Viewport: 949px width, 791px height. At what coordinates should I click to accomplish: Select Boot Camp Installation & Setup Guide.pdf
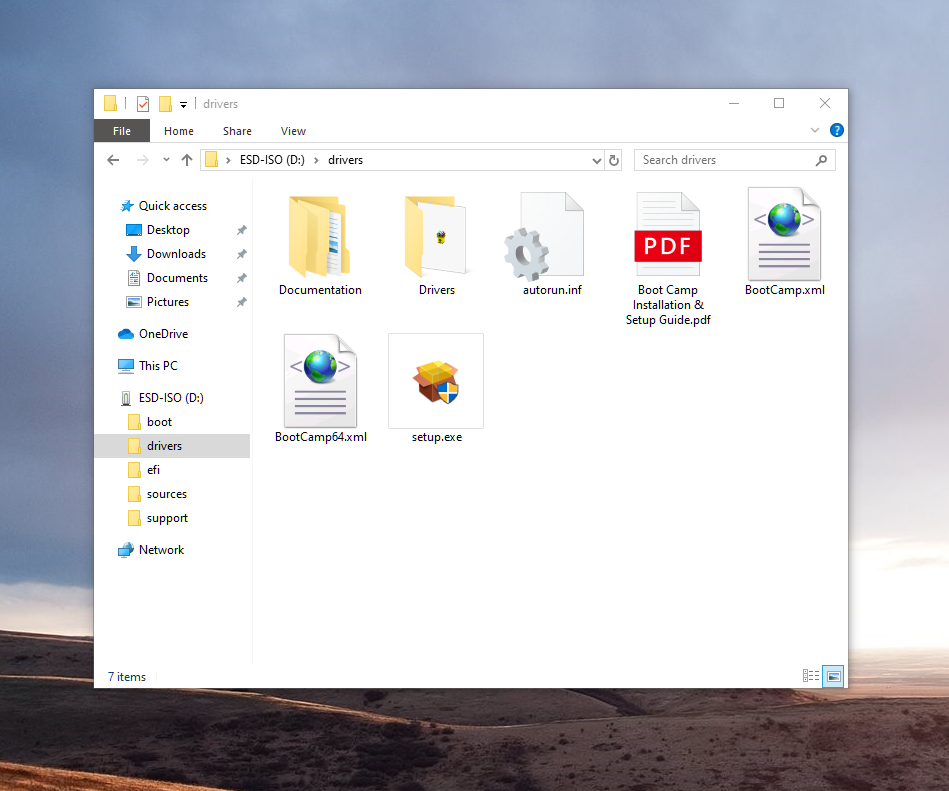(x=668, y=259)
